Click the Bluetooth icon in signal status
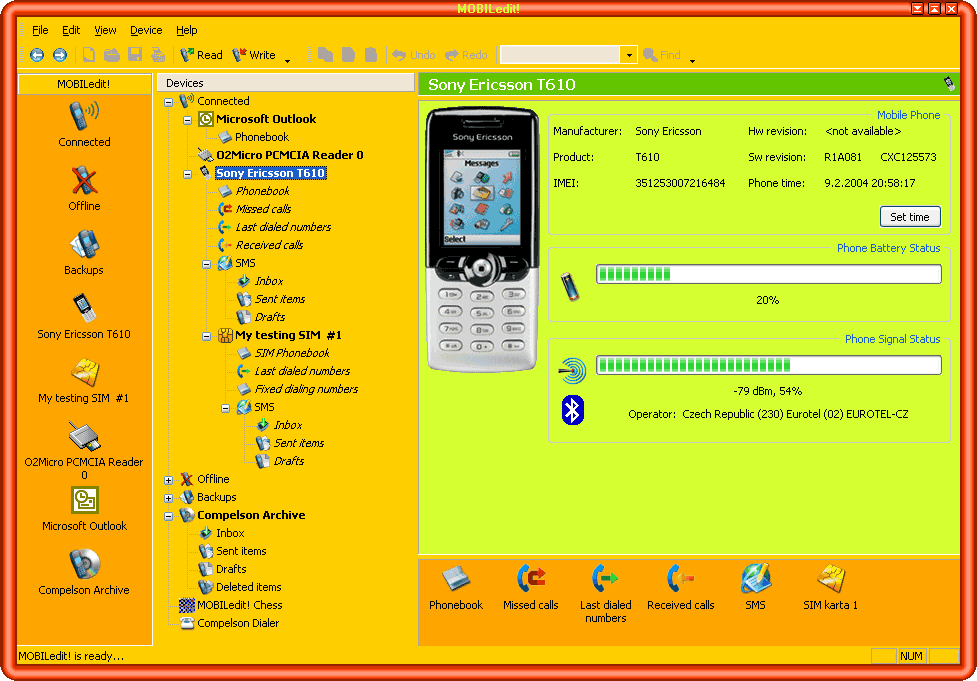 coord(573,410)
